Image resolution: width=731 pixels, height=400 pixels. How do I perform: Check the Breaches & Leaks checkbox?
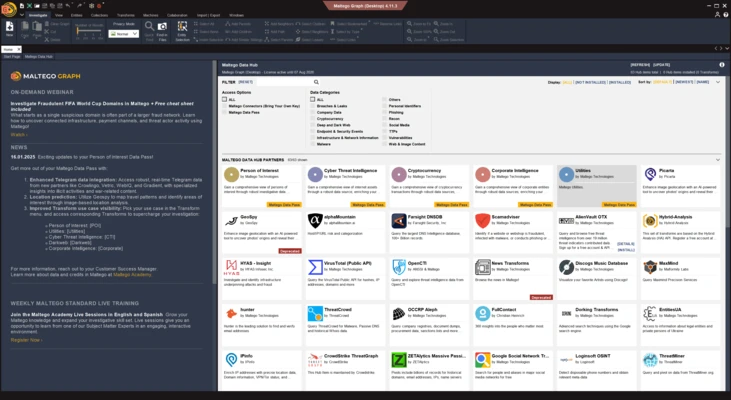313,106
